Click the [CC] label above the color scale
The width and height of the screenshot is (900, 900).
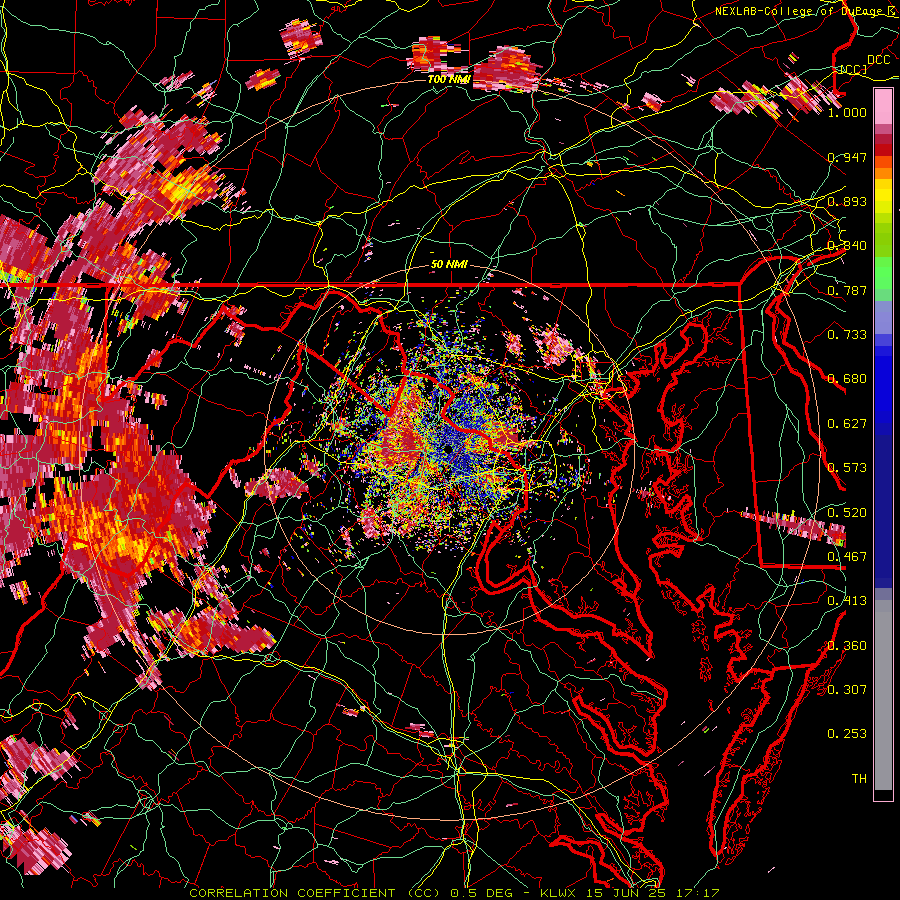(x=854, y=69)
